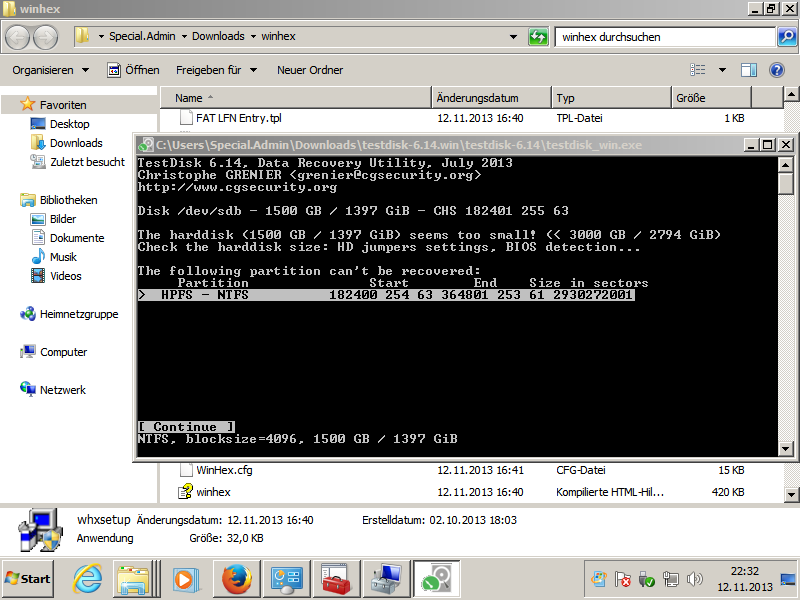Expand the dropdown arrow after Downloads breadcrumb

pos(253,37)
